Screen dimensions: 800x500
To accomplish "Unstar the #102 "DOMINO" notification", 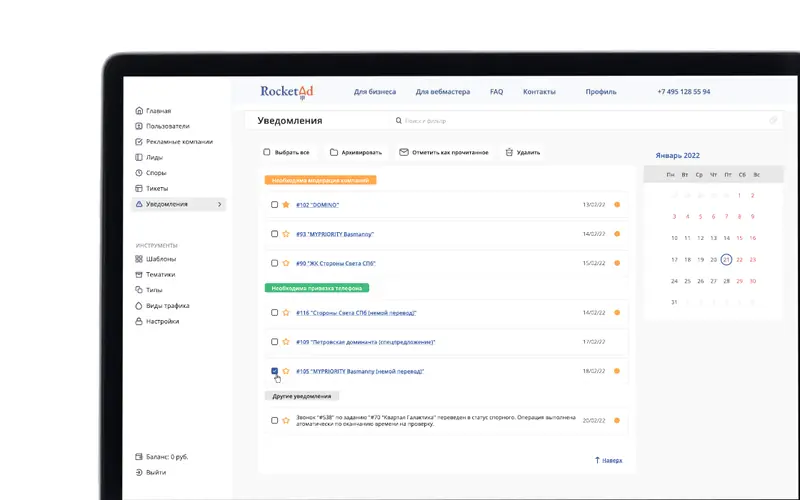I will point(286,205).
